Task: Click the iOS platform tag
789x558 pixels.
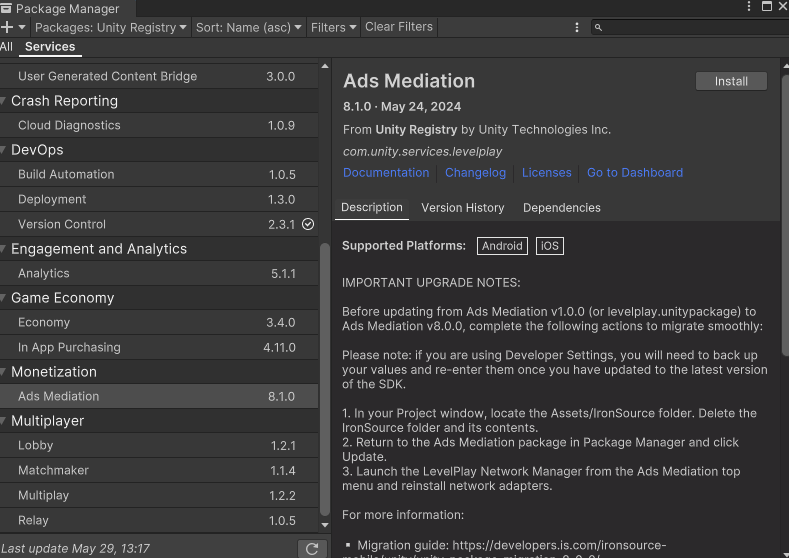Action: pos(549,246)
